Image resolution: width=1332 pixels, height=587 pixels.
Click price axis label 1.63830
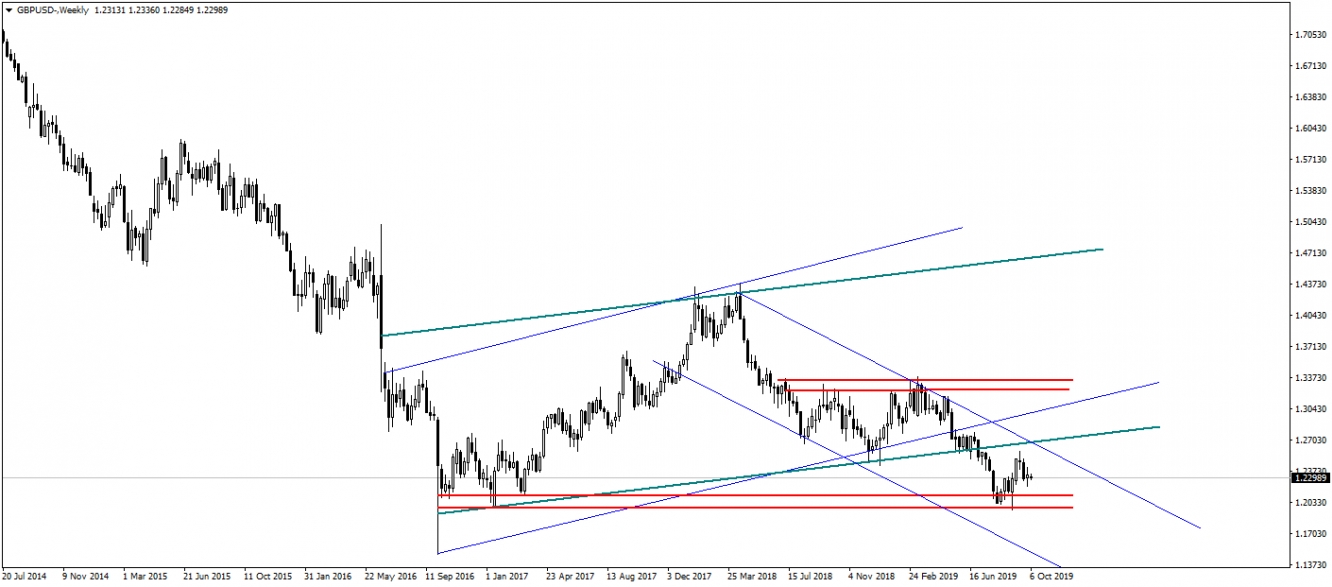pos(1309,97)
